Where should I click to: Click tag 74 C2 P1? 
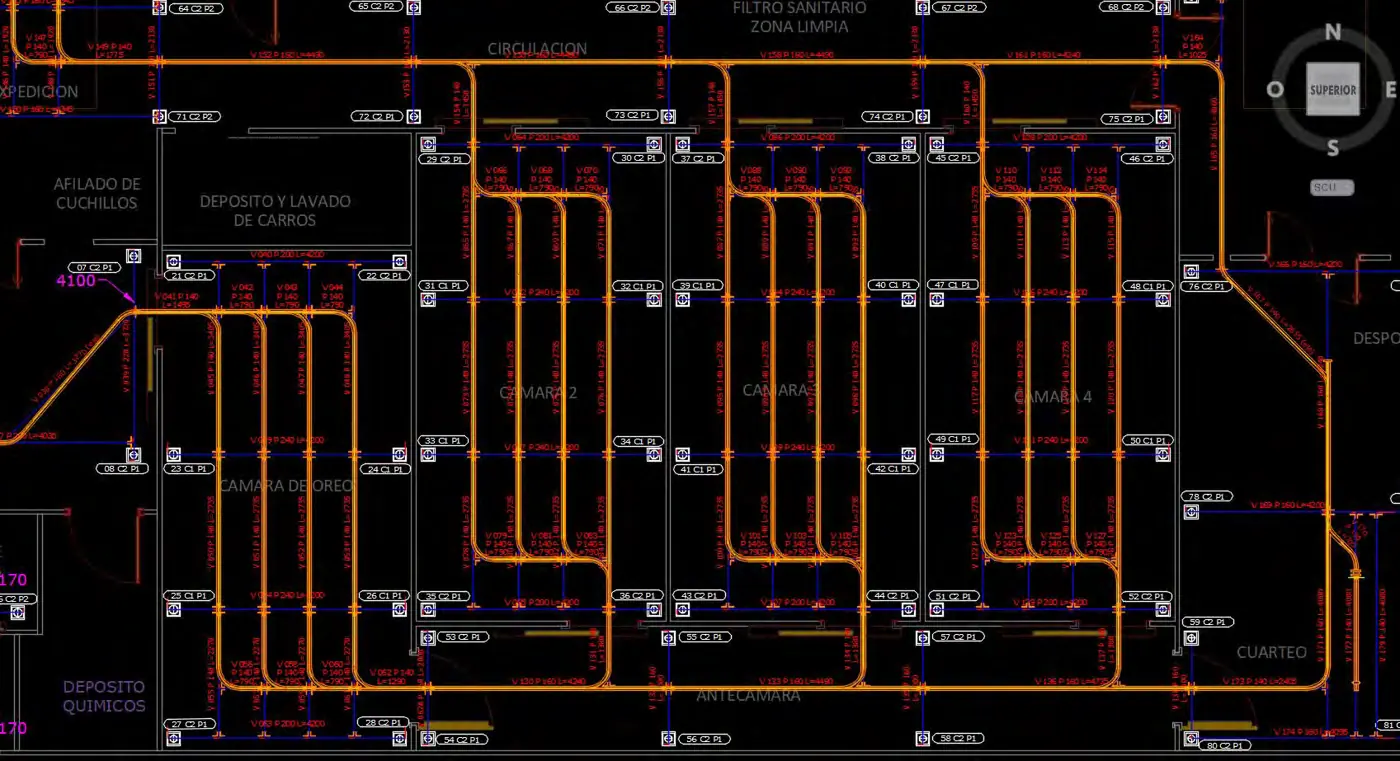887,117
